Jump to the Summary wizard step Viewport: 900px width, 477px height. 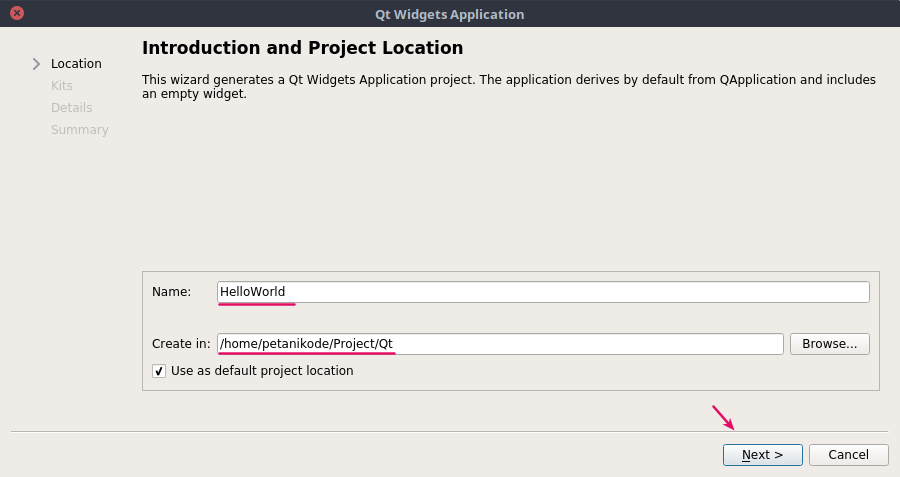coord(80,130)
